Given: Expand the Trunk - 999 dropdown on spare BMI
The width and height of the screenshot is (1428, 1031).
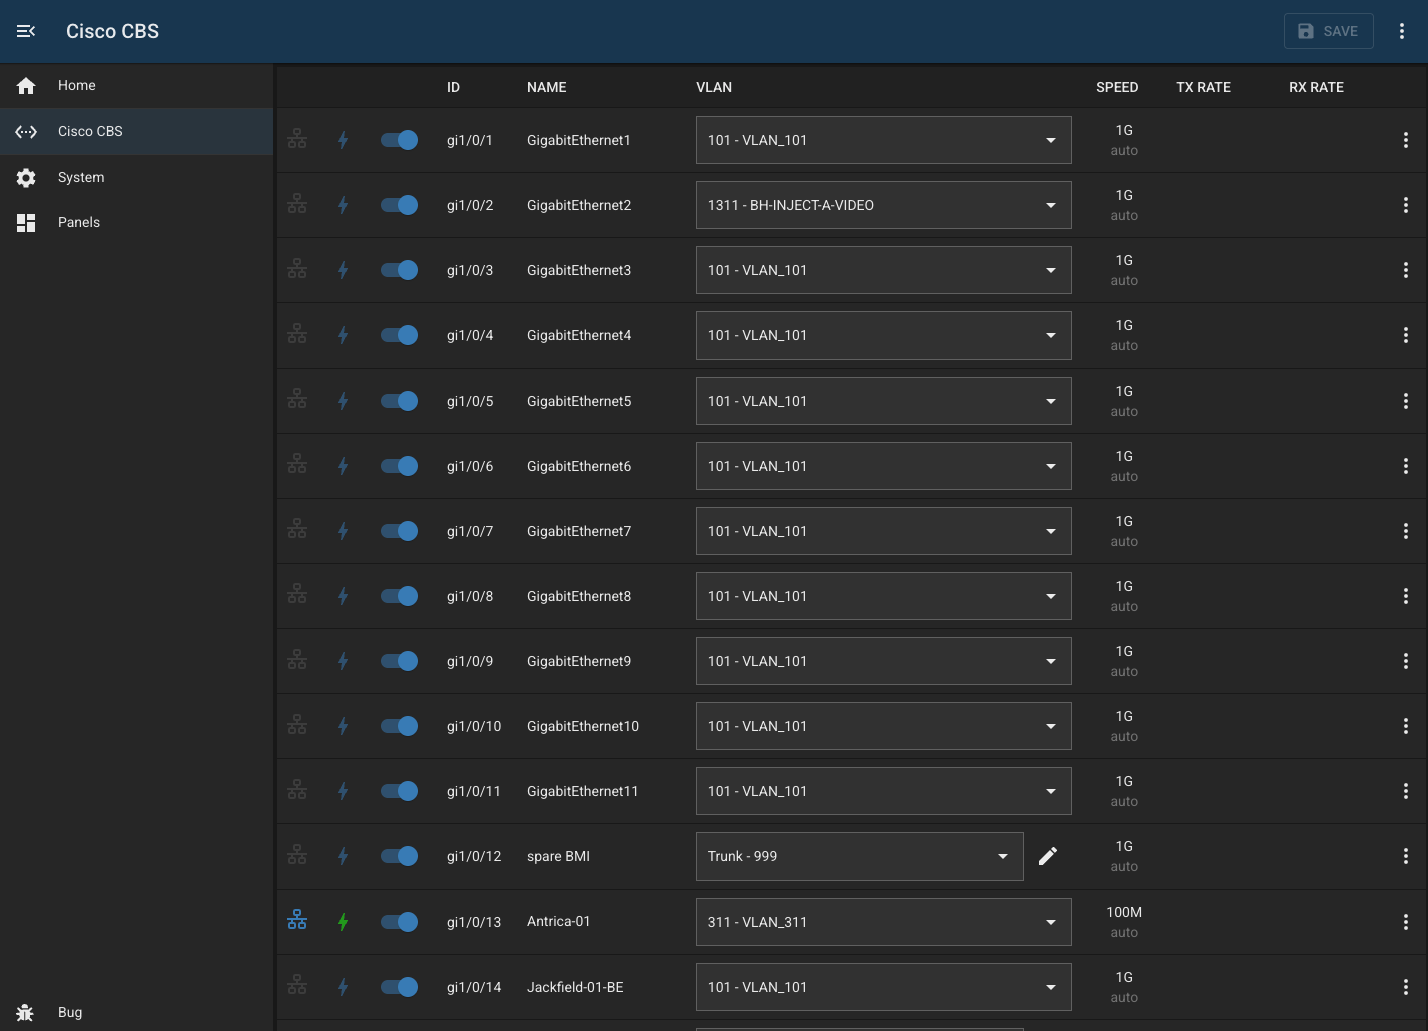Looking at the screenshot, I should (x=858, y=856).
